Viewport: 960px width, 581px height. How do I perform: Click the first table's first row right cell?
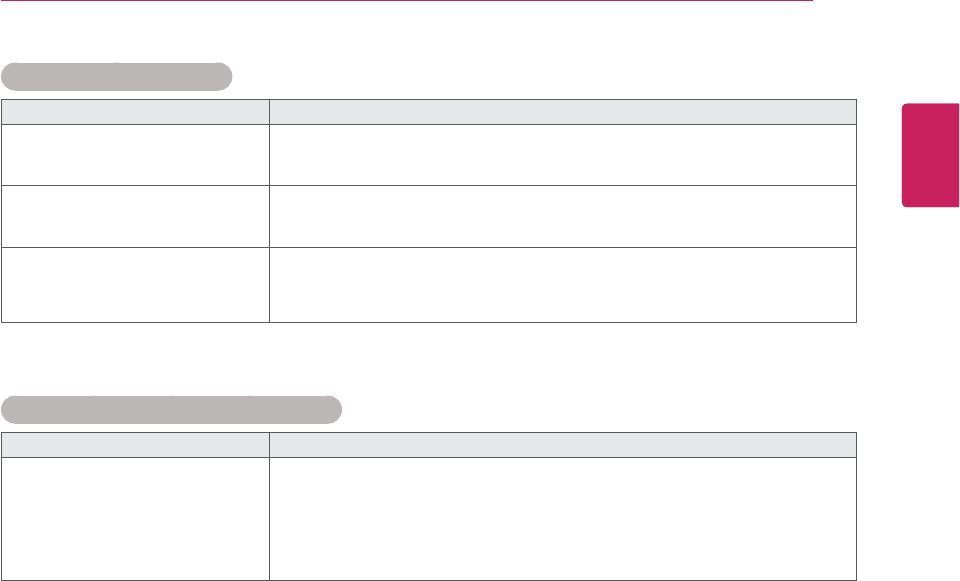[562, 154]
